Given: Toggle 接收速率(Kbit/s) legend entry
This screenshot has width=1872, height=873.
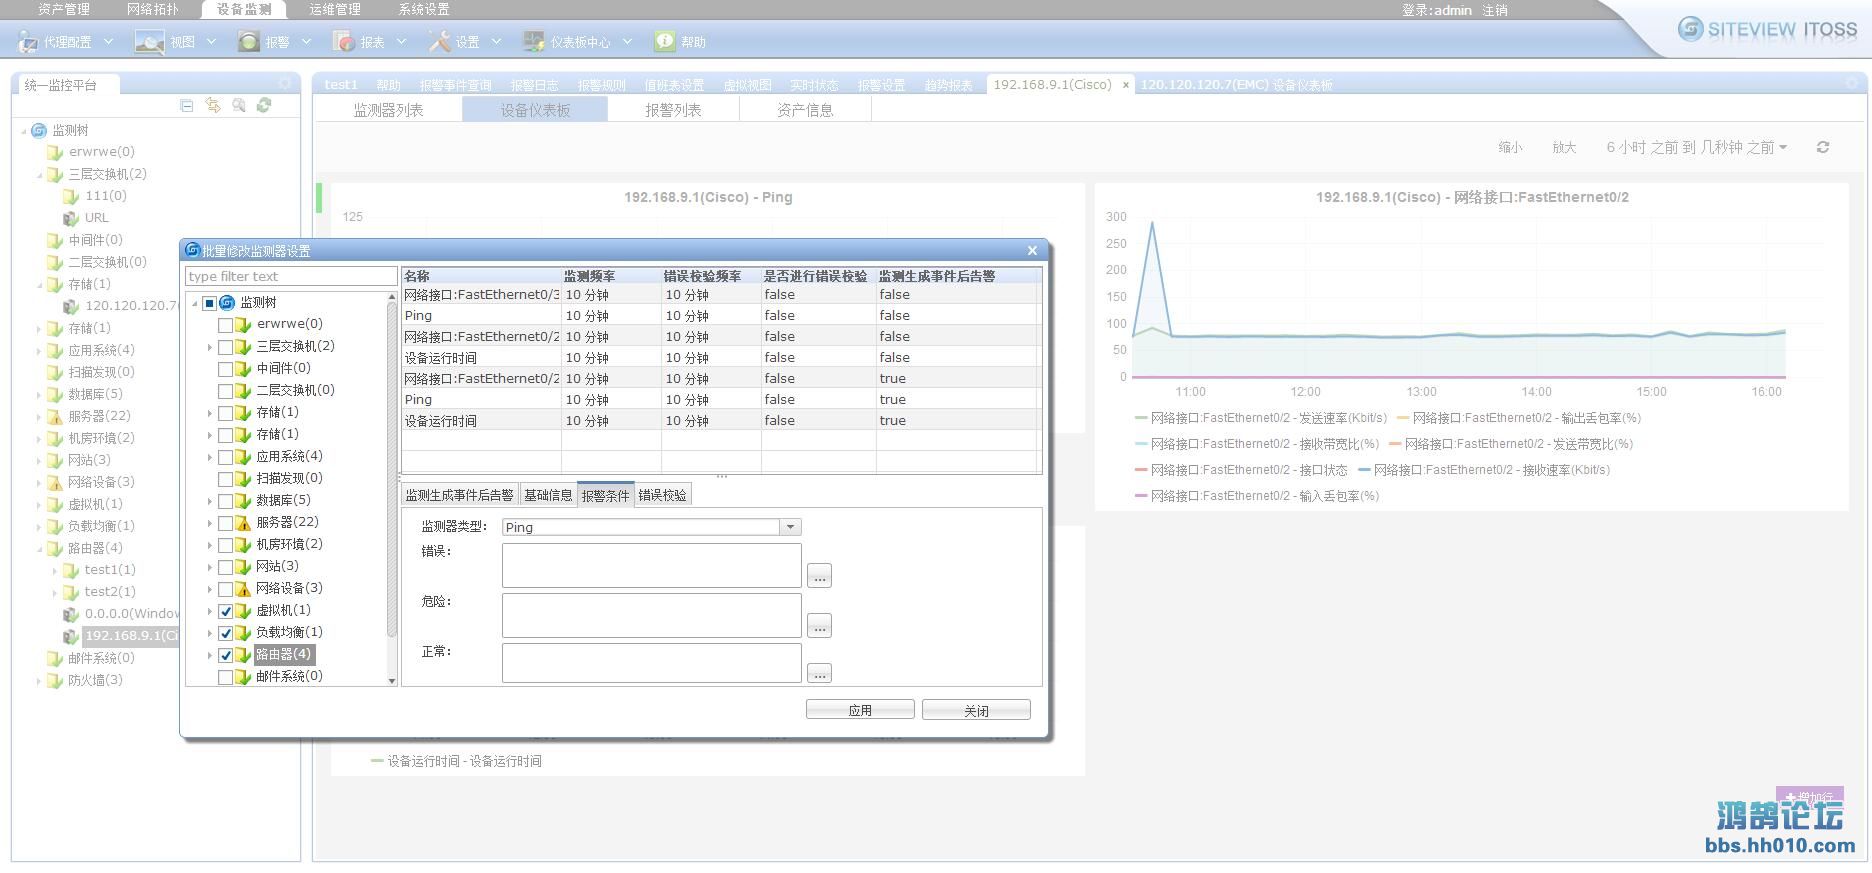Looking at the screenshot, I should [1484, 470].
